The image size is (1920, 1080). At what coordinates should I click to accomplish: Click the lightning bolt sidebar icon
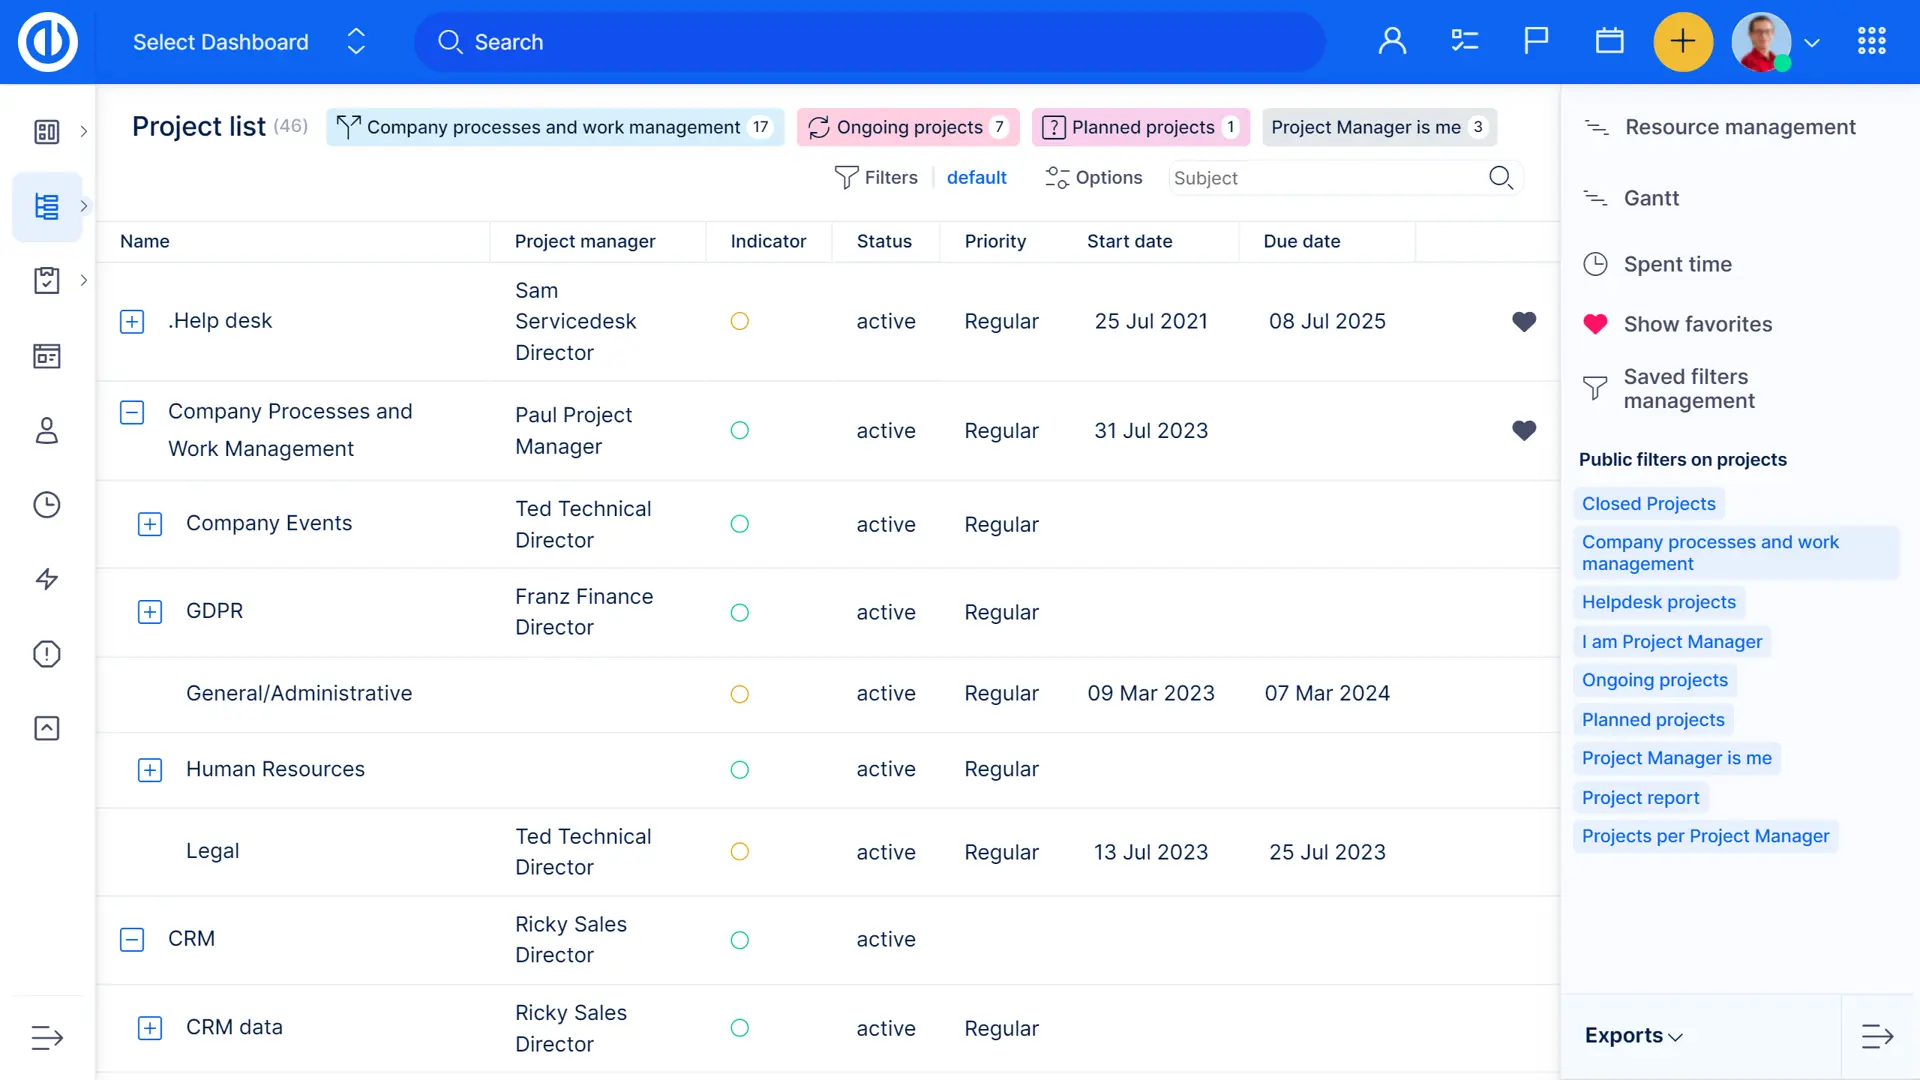[47, 579]
